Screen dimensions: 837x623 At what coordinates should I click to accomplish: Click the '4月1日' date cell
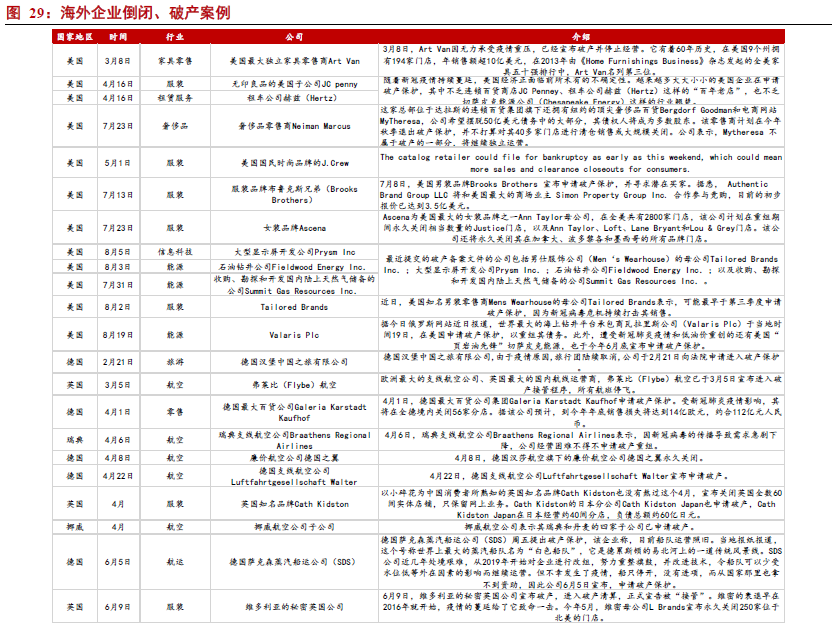pos(118,412)
